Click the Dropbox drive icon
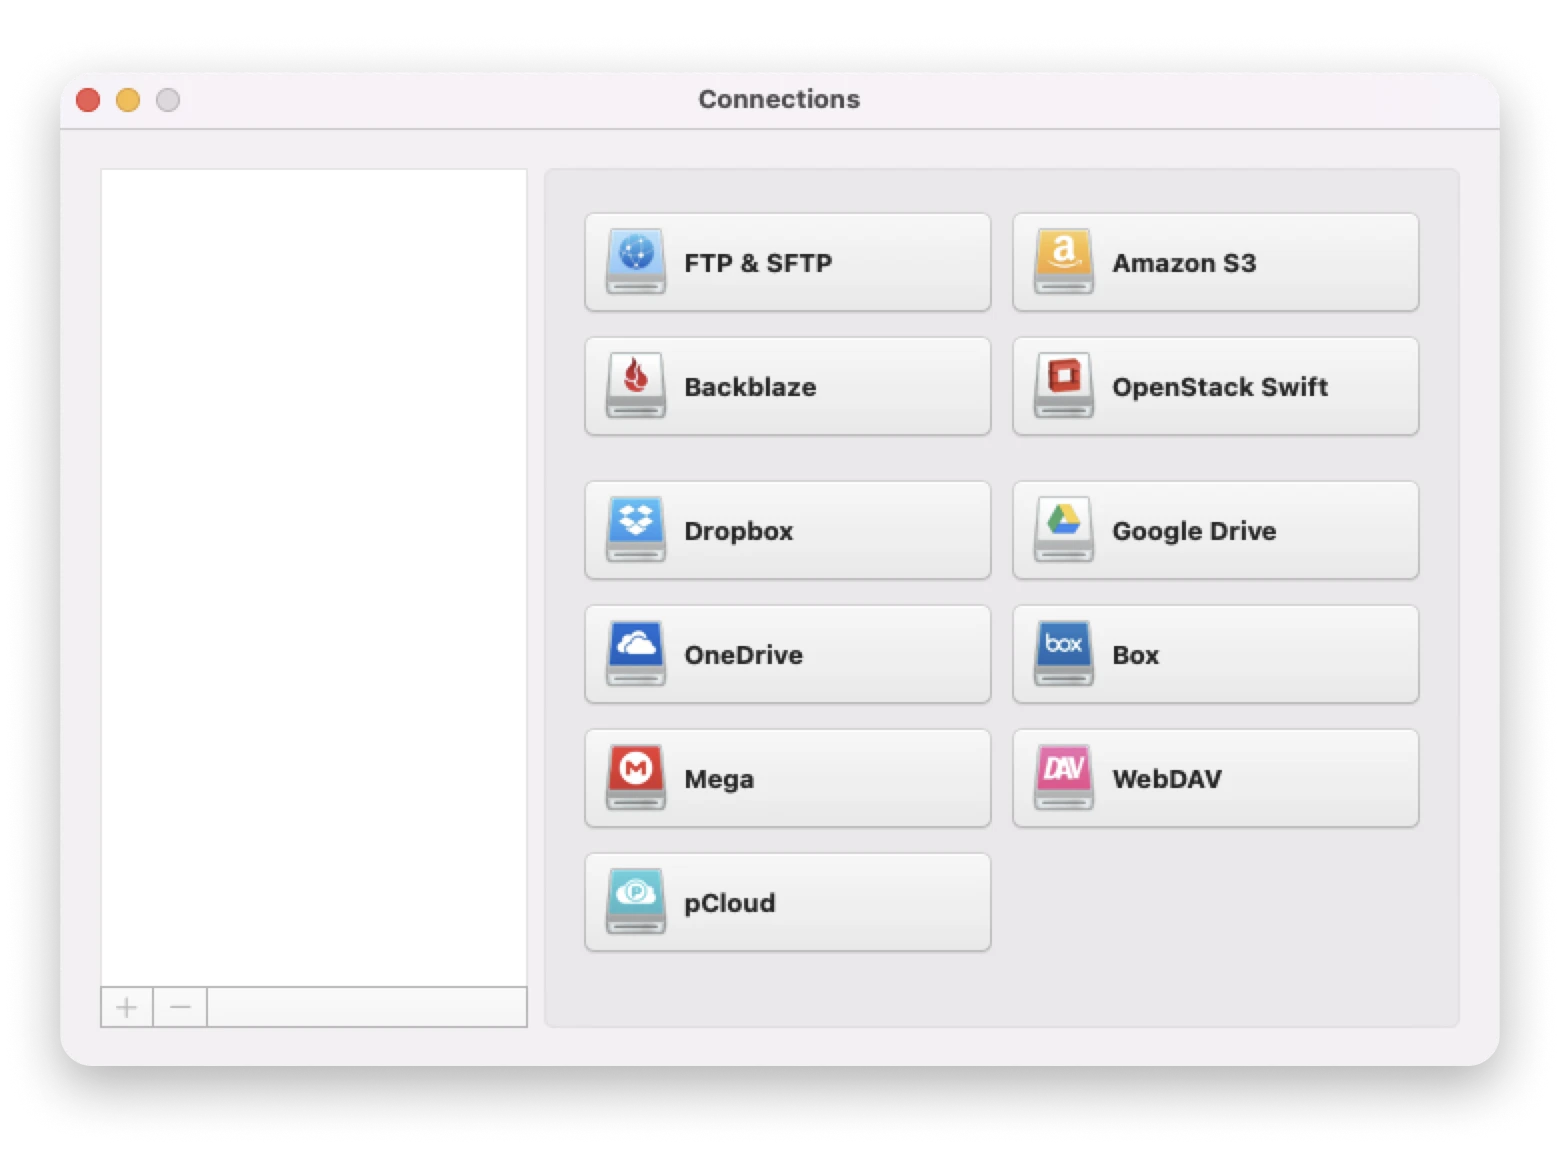This screenshot has height=1150, width=1560. point(636,530)
